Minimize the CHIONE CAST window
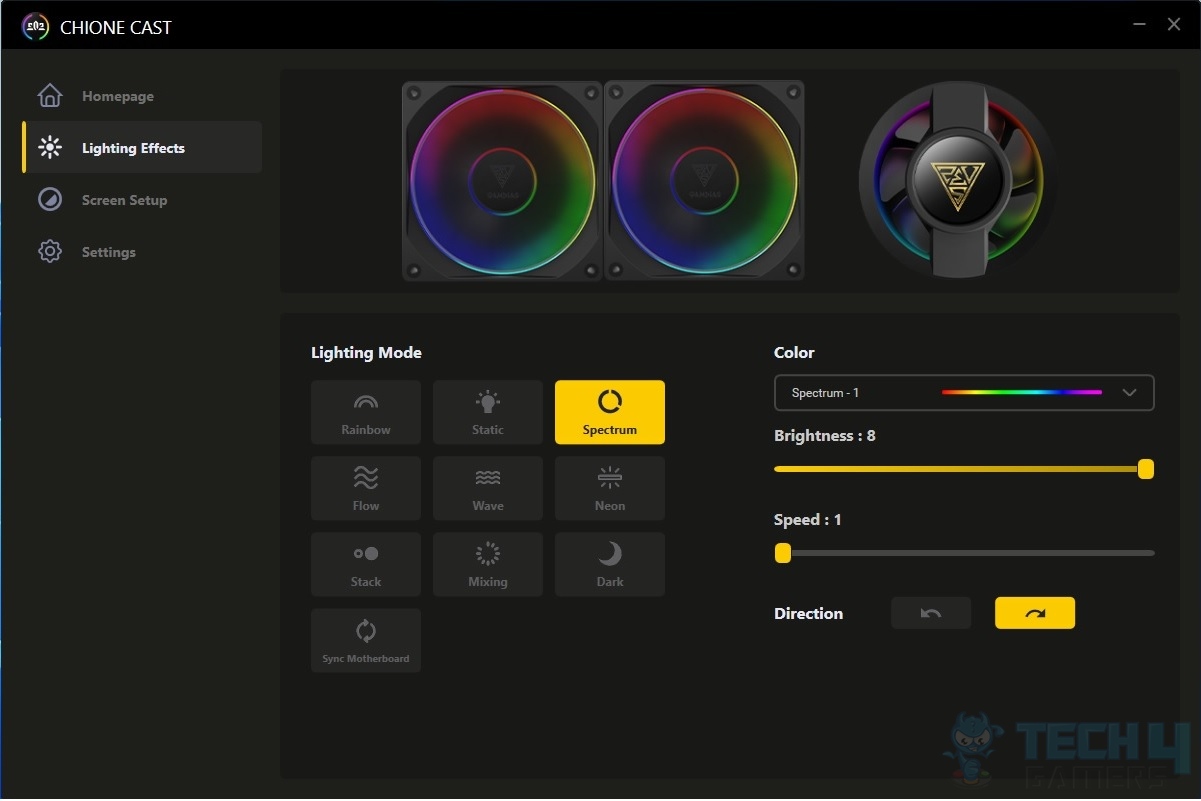Screen dimensions: 1201x801 (1140, 24)
